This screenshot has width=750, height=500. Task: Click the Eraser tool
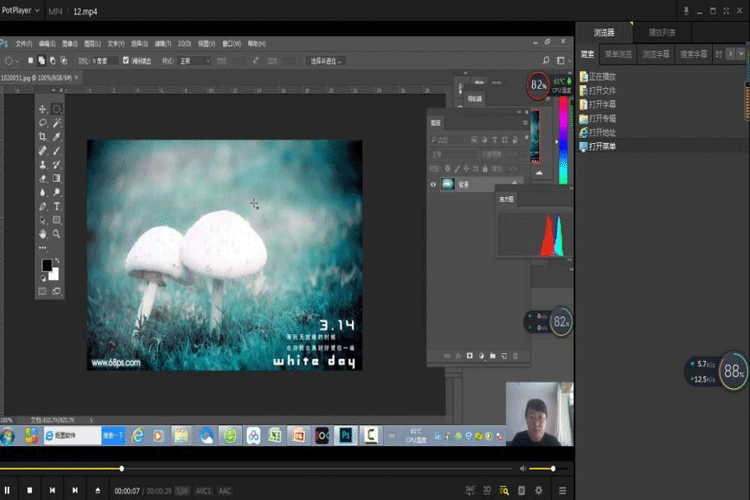tap(42, 178)
